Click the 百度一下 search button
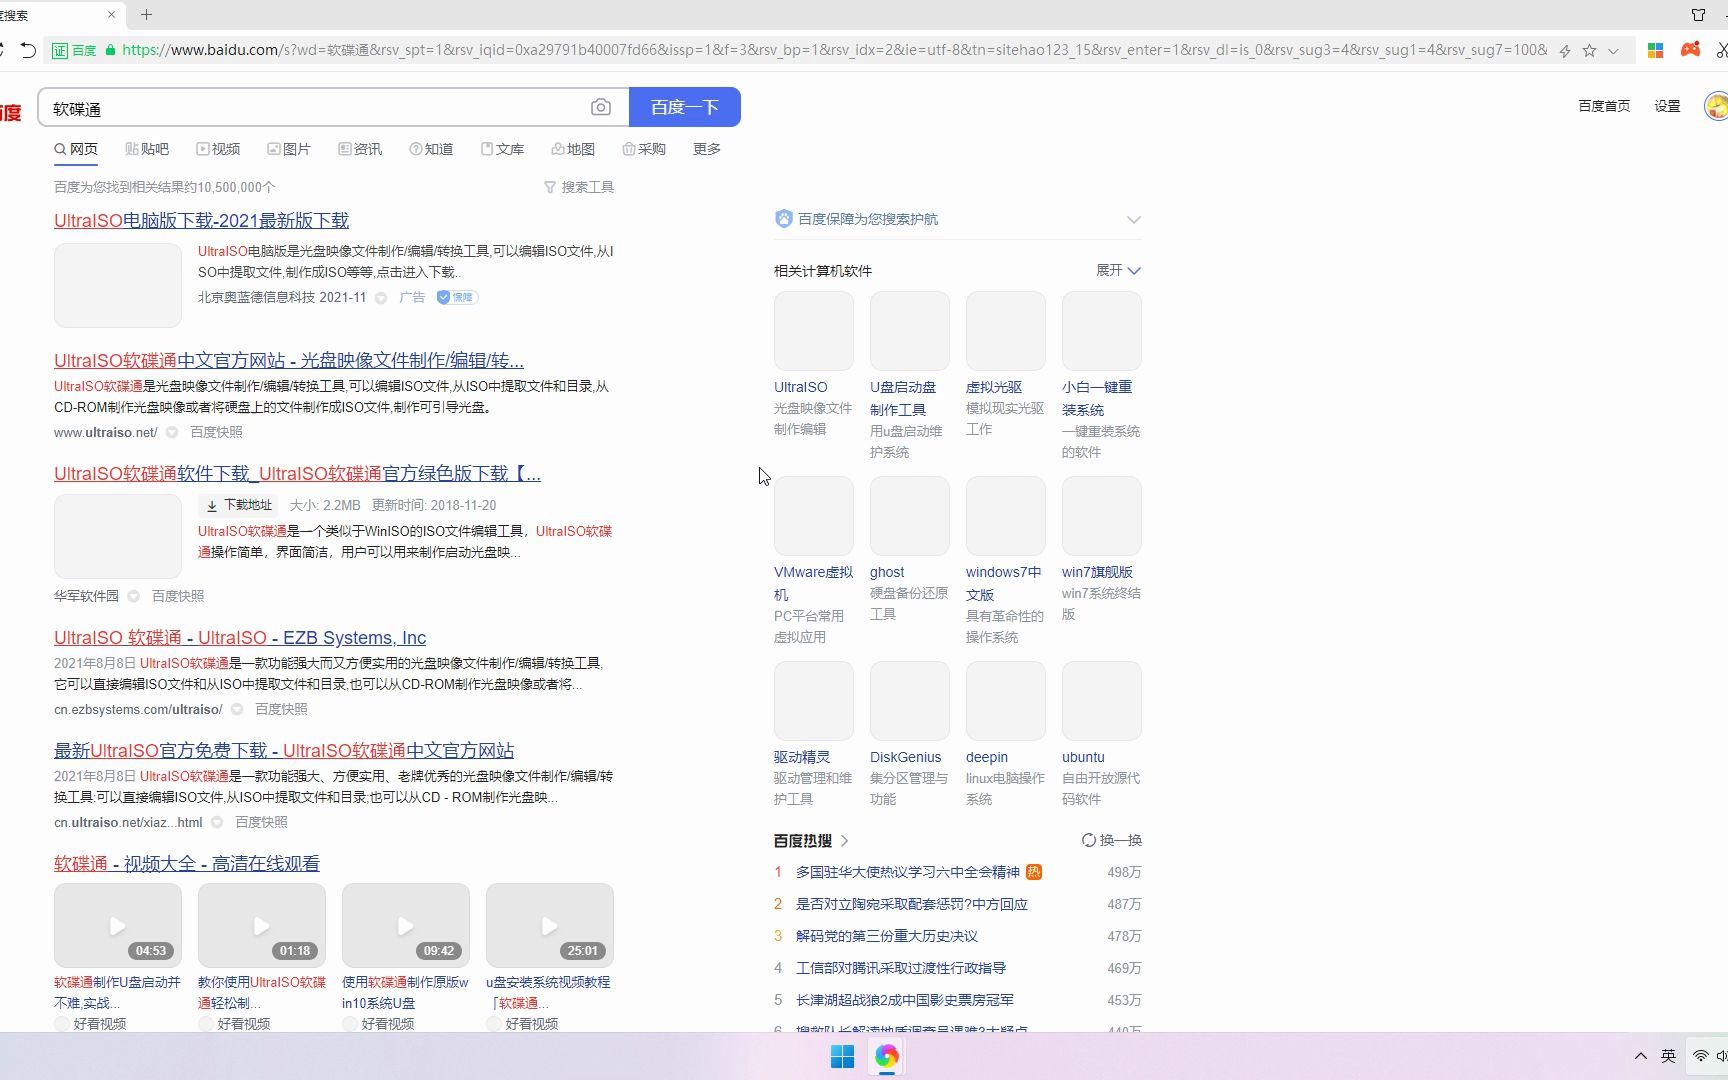The image size is (1728, 1080). pyautogui.click(x=685, y=107)
